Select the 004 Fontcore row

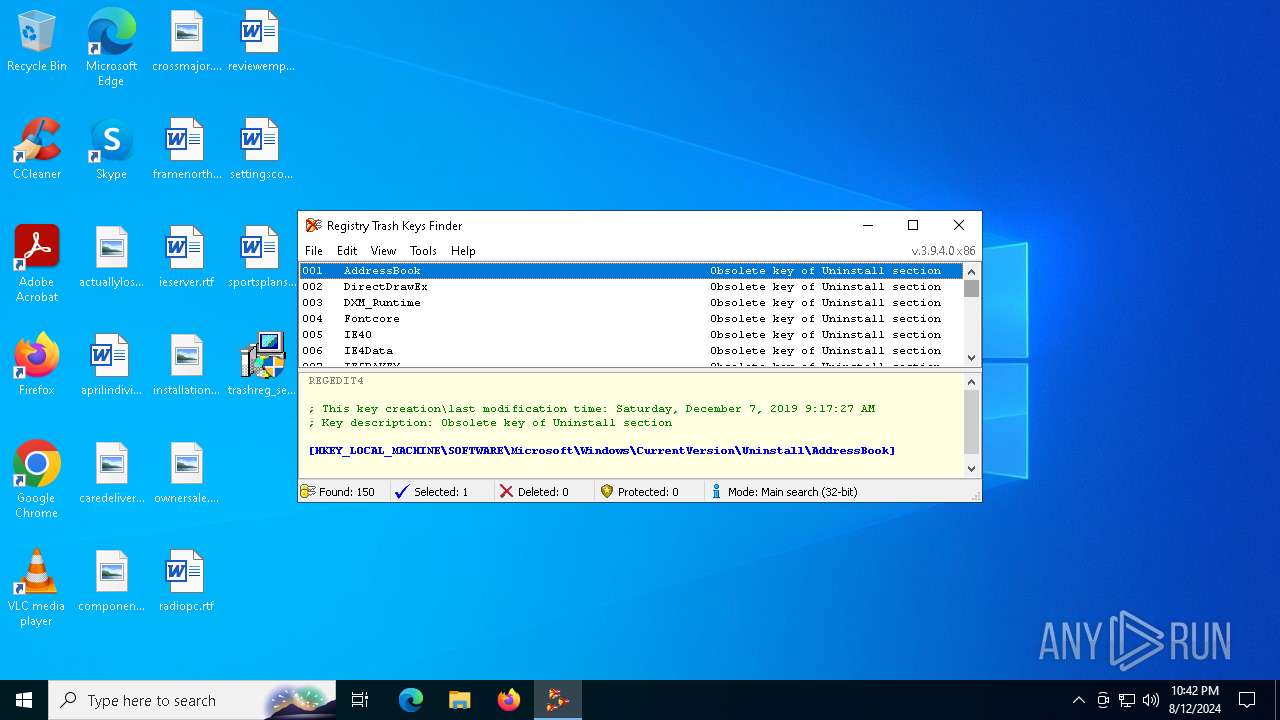[x=631, y=319]
